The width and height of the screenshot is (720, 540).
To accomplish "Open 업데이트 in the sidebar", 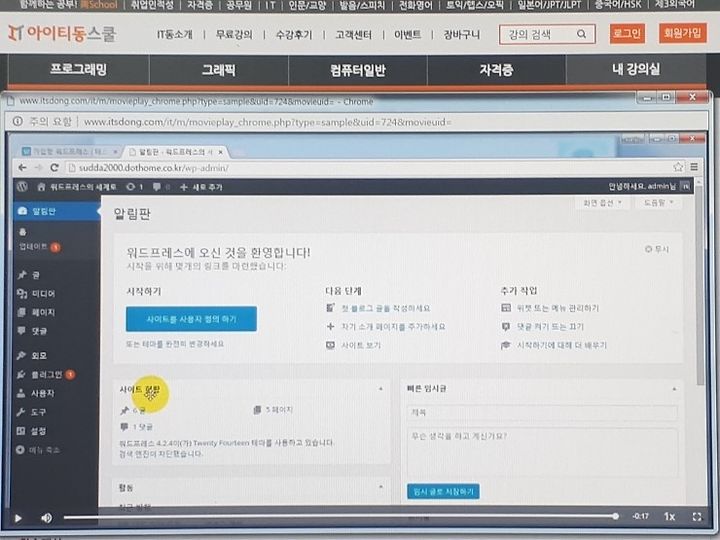I will pyautogui.click(x=39, y=247).
